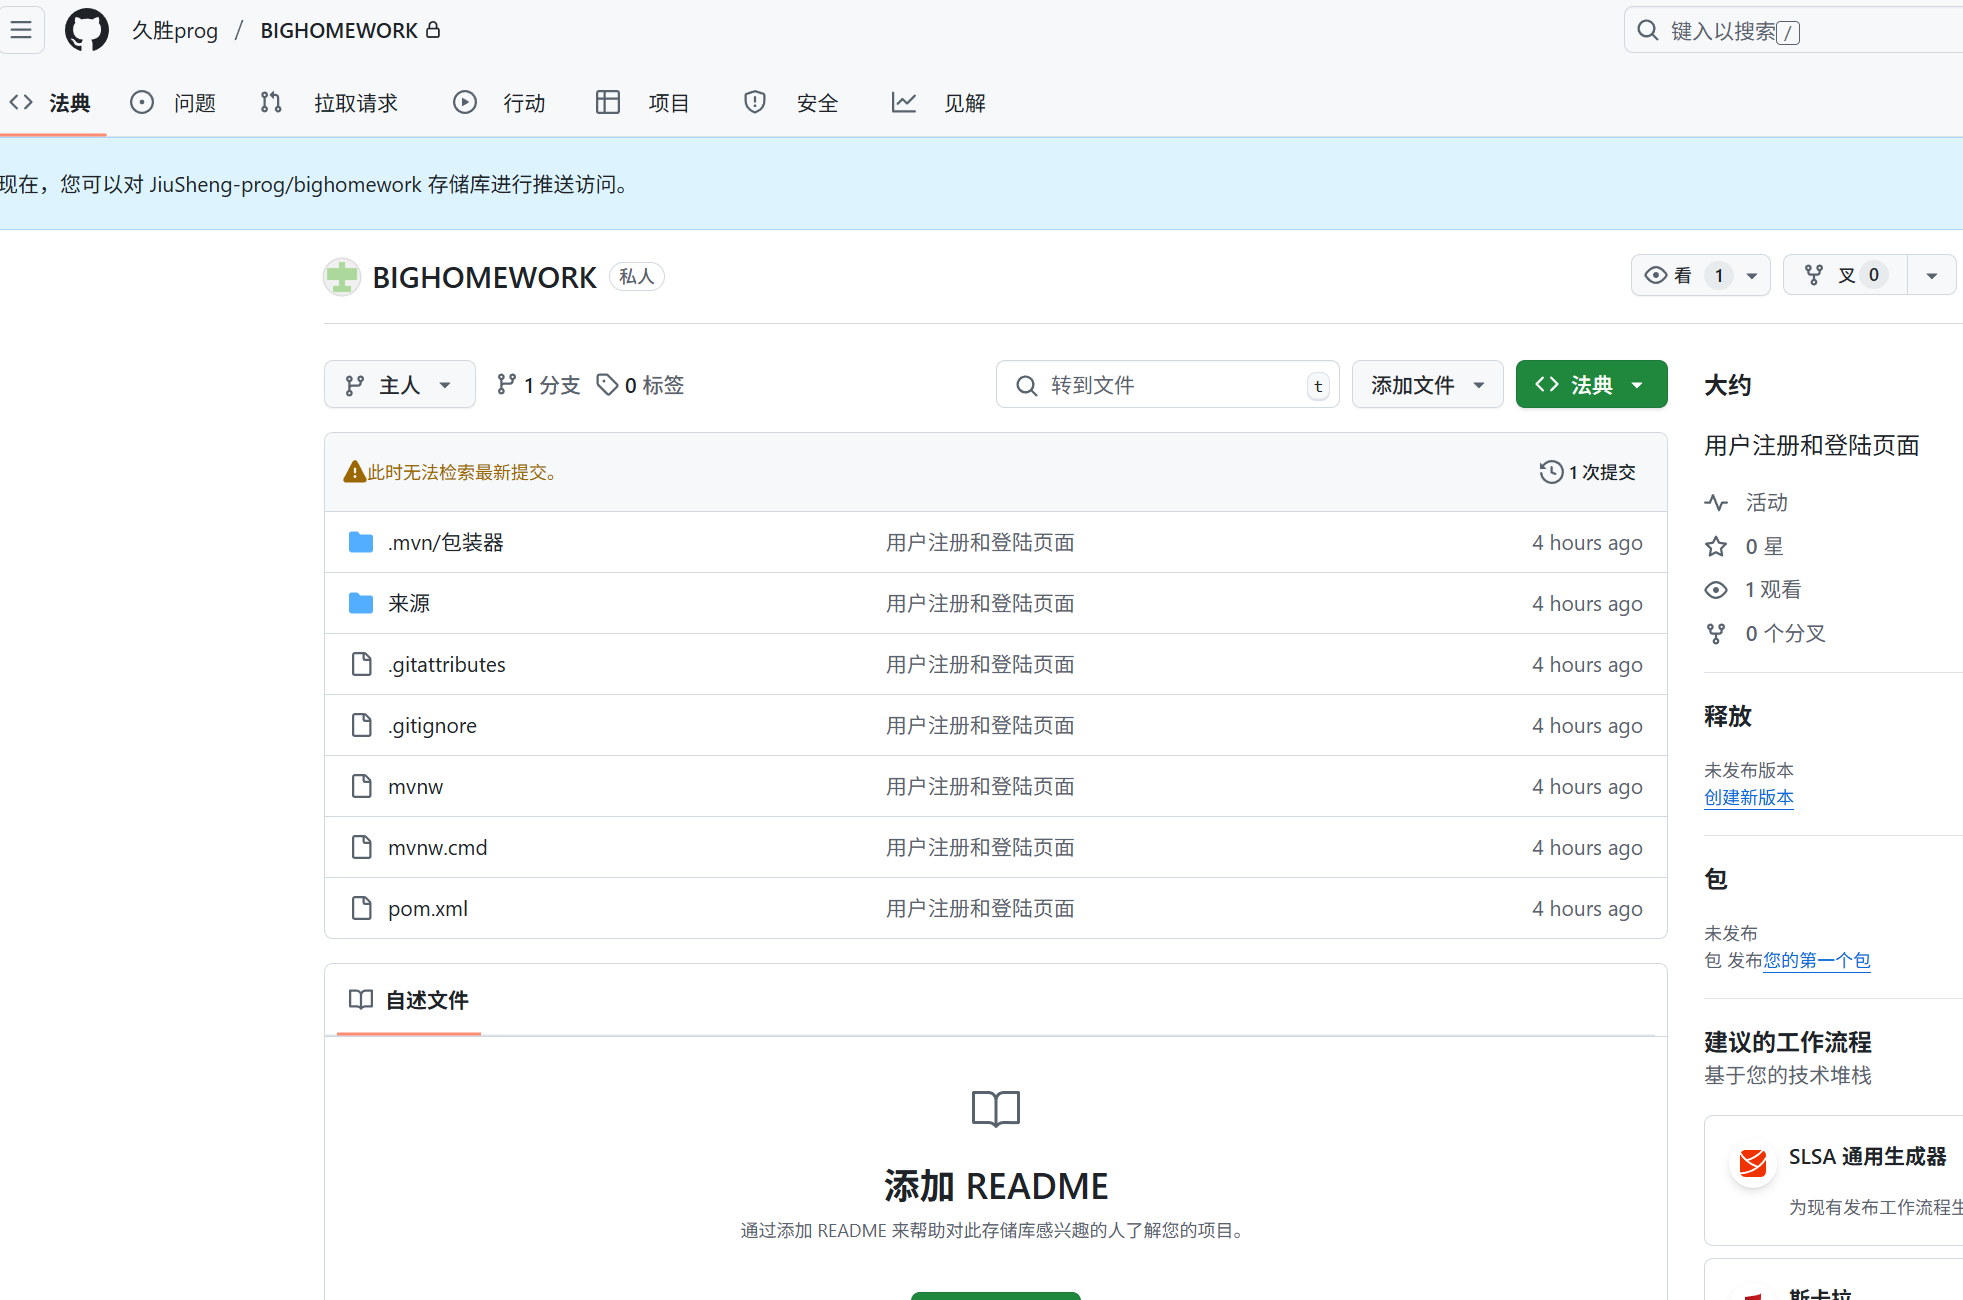Expand the watch count dropdown arrow
The image size is (1963, 1300).
1752,275
